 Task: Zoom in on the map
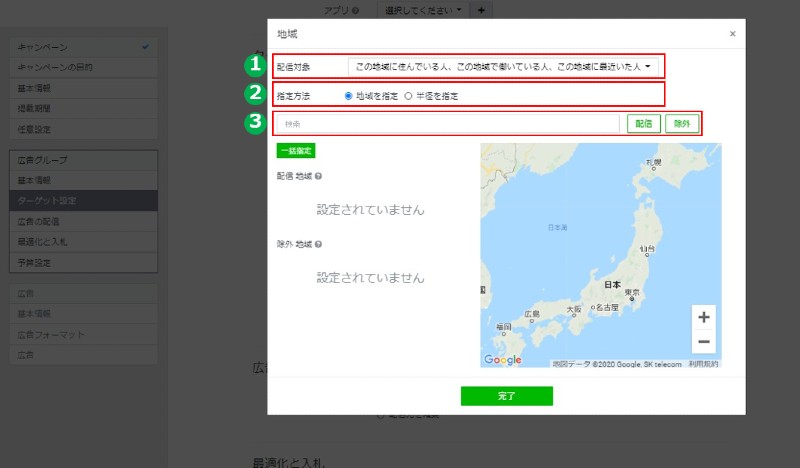coord(704,317)
